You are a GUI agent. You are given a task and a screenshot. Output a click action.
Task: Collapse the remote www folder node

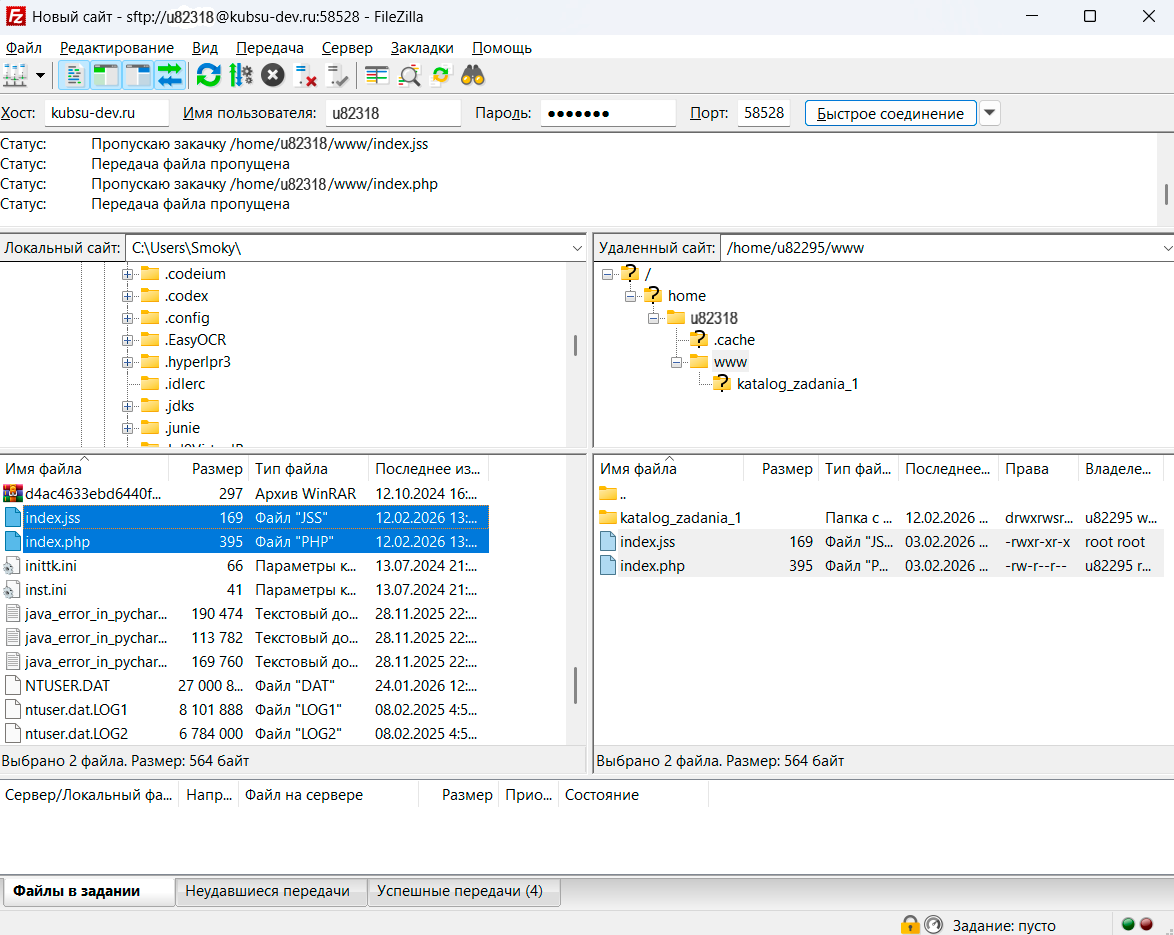tap(676, 362)
